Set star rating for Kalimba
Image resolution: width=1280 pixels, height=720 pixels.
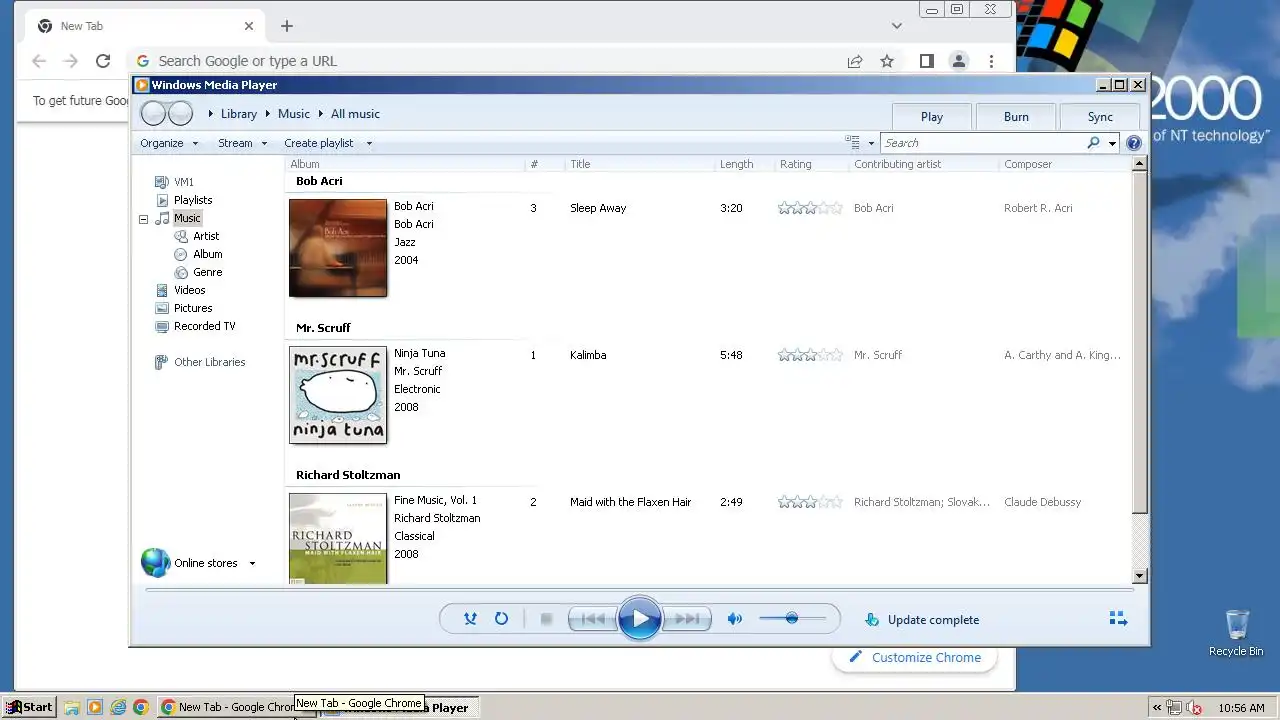[x=810, y=355]
